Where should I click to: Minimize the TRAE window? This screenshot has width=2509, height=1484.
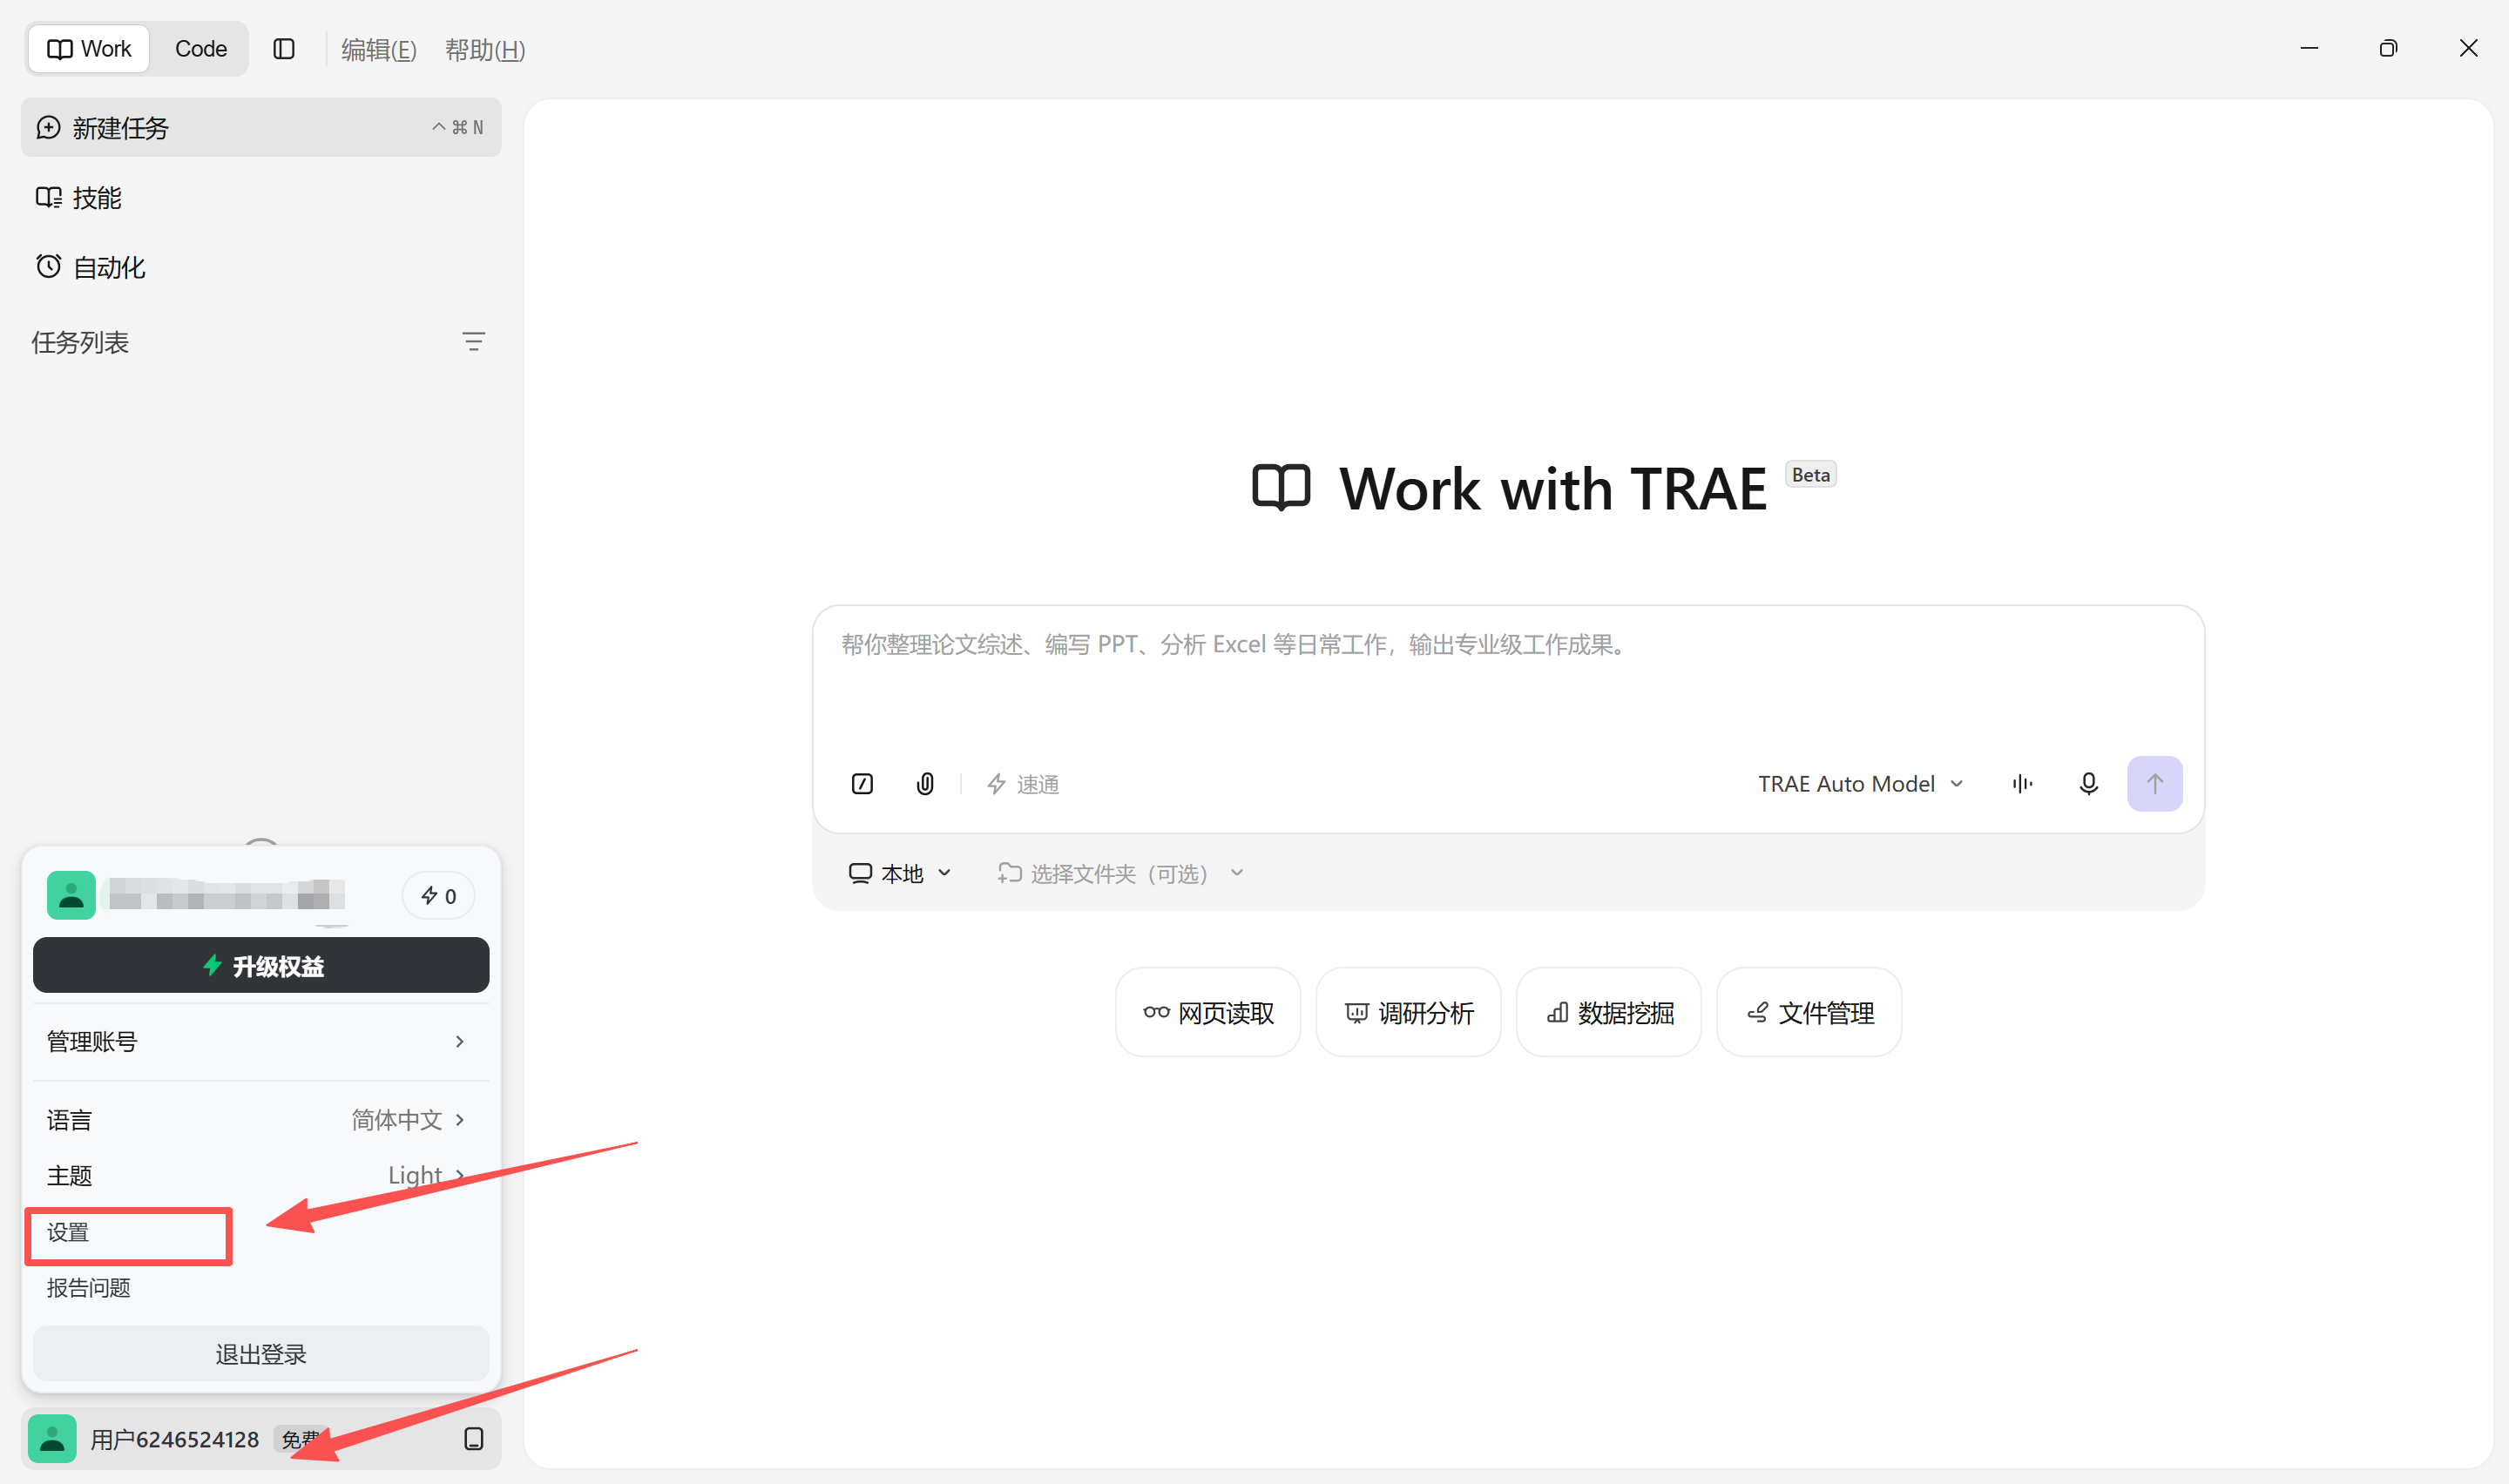click(x=2309, y=48)
